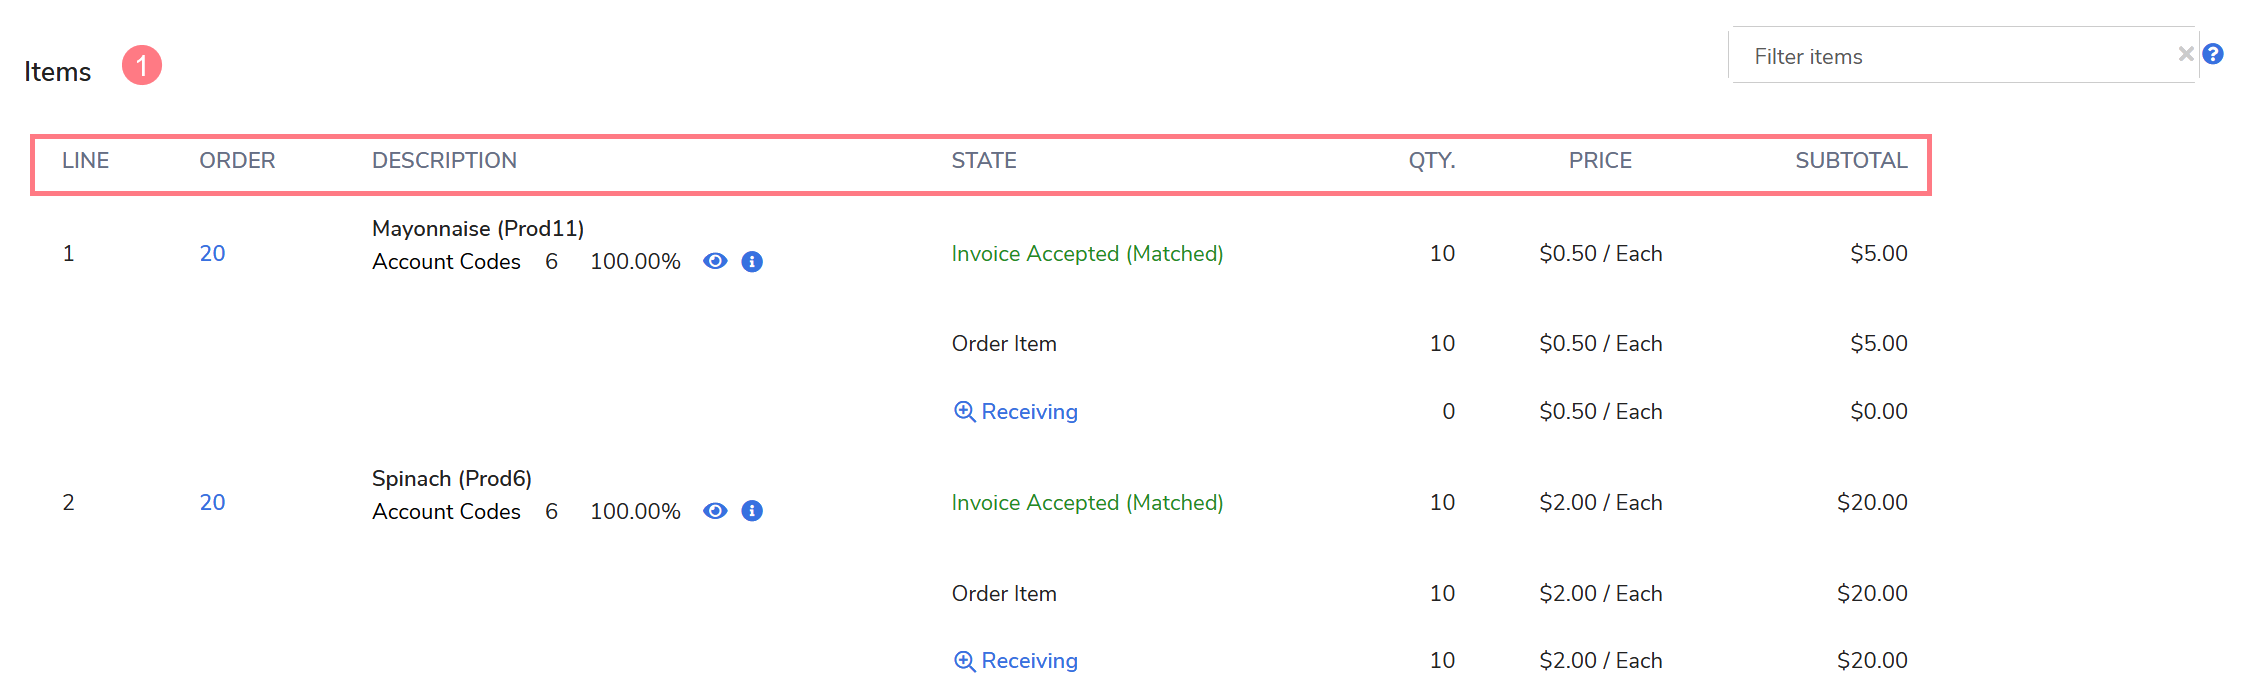Viewport: 2255px width, 699px height.
Task: Click the SUBTOTAL column header
Action: (x=1851, y=161)
